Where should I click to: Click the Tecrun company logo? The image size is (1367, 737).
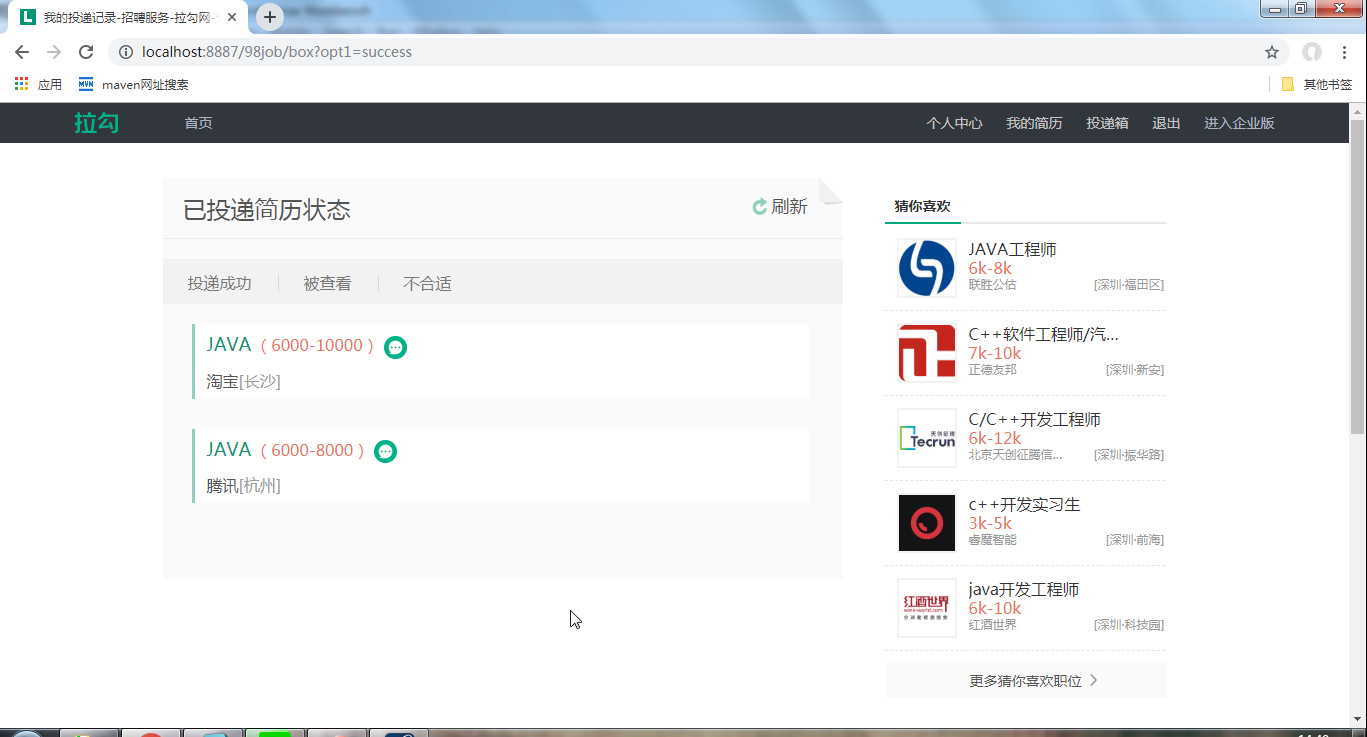pyautogui.click(x=927, y=438)
